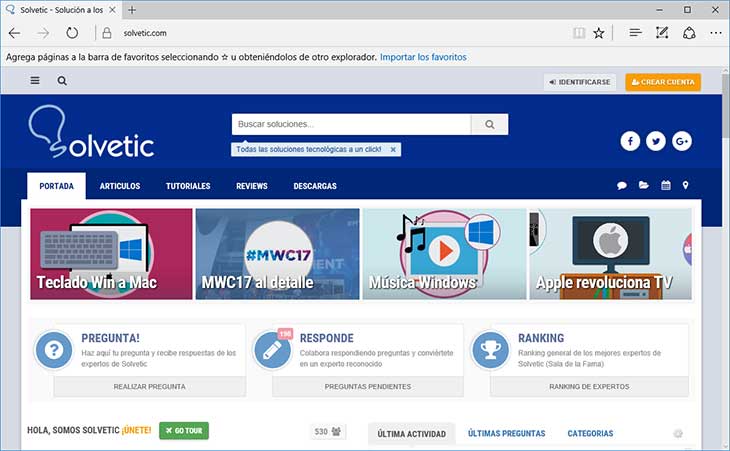The width and height of the screenshot is (730, 451).
Task: Click the question mark circle icon of Pregunta
Action: point(54,350)
